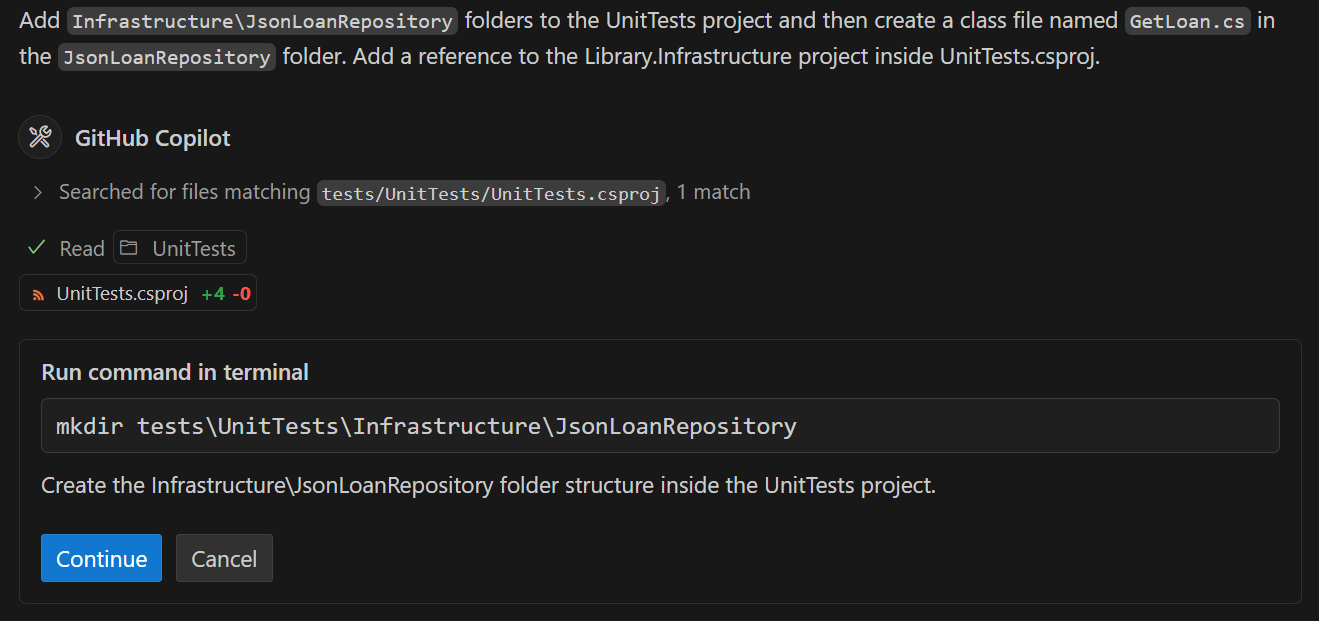Click the green checkmark beside Read
This screenshot has width=1319, height=621.
37,247
